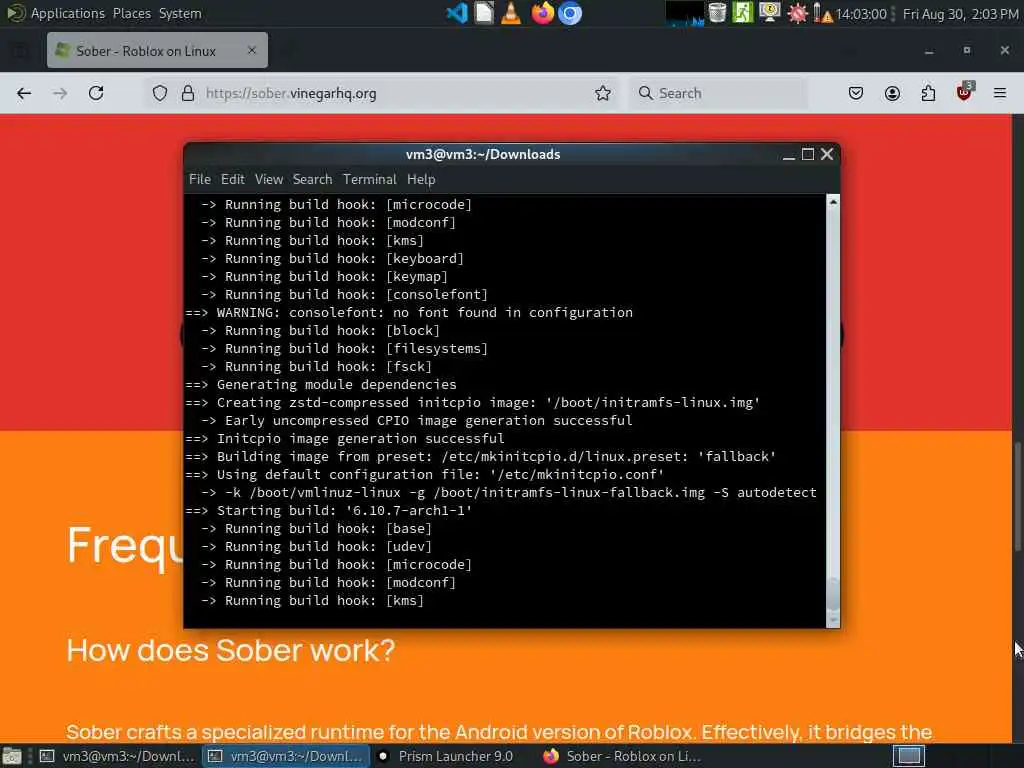Open the terminal File menu
This screenshot has width=1024, height=768.
[x=200, y=179]
